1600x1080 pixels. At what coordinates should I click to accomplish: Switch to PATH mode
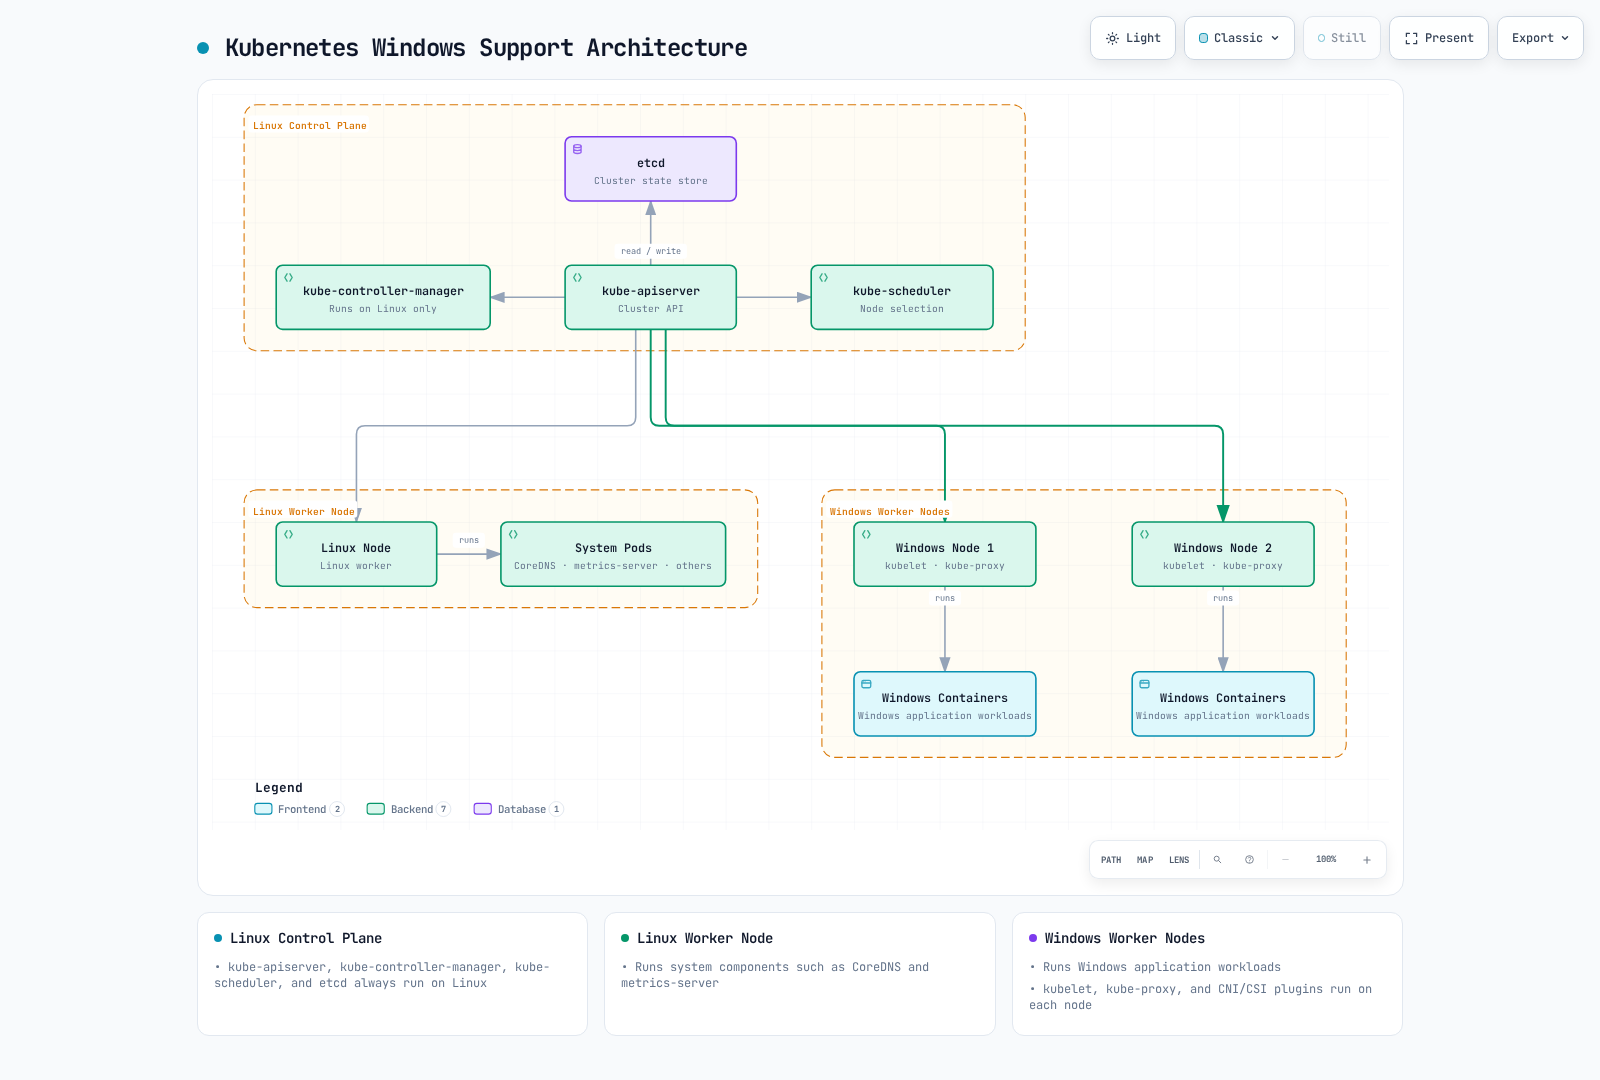click(1111, 860)
